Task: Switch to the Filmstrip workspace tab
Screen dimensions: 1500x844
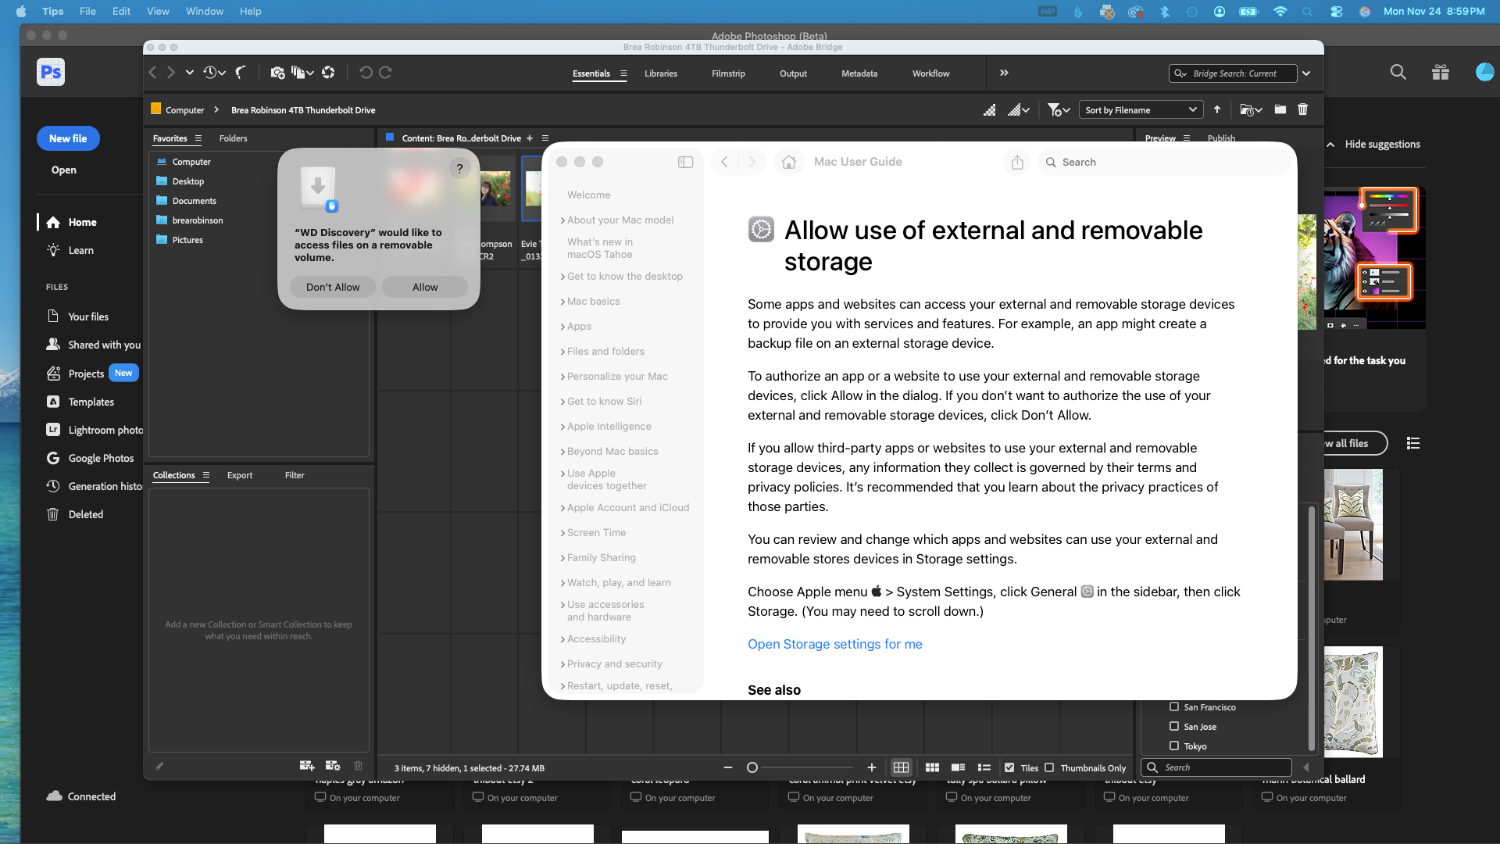Action: coord(728,74)
